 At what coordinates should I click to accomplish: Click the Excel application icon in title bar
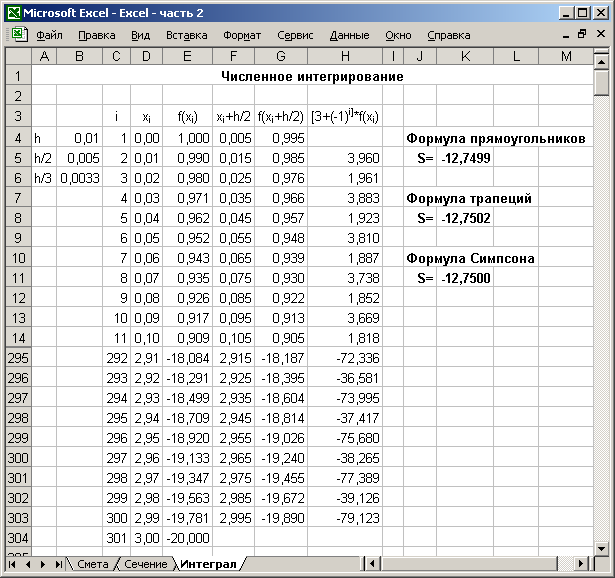click(14, 13)
